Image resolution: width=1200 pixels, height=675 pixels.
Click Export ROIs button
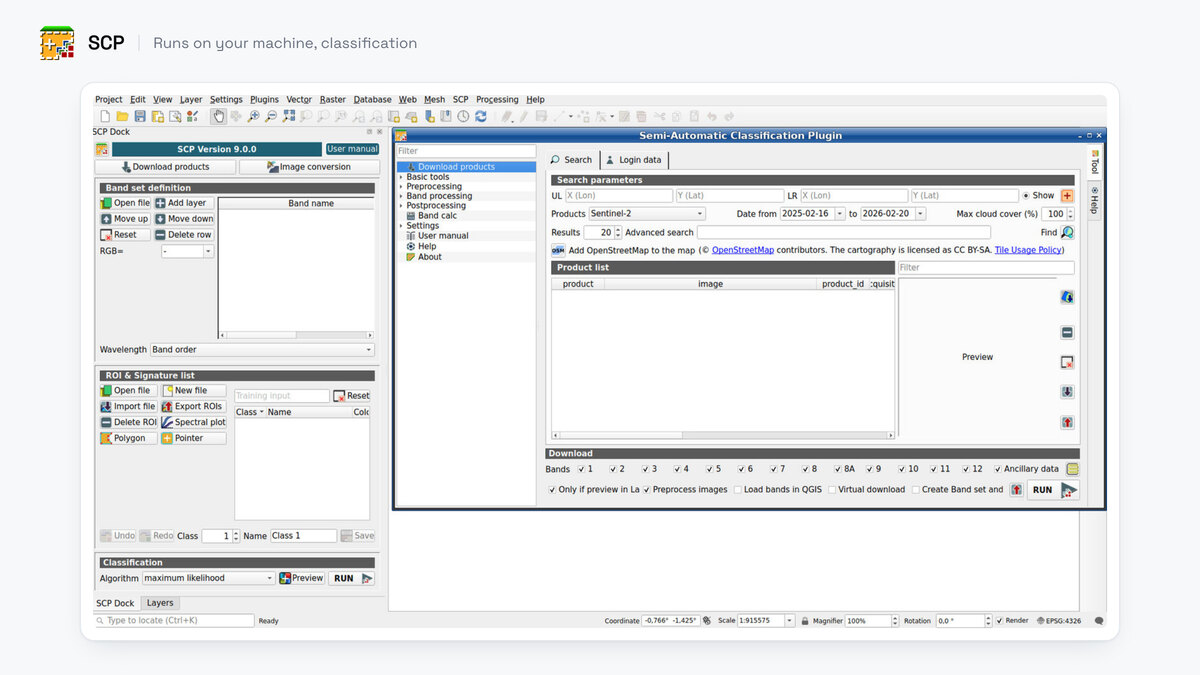pos(193,406)
